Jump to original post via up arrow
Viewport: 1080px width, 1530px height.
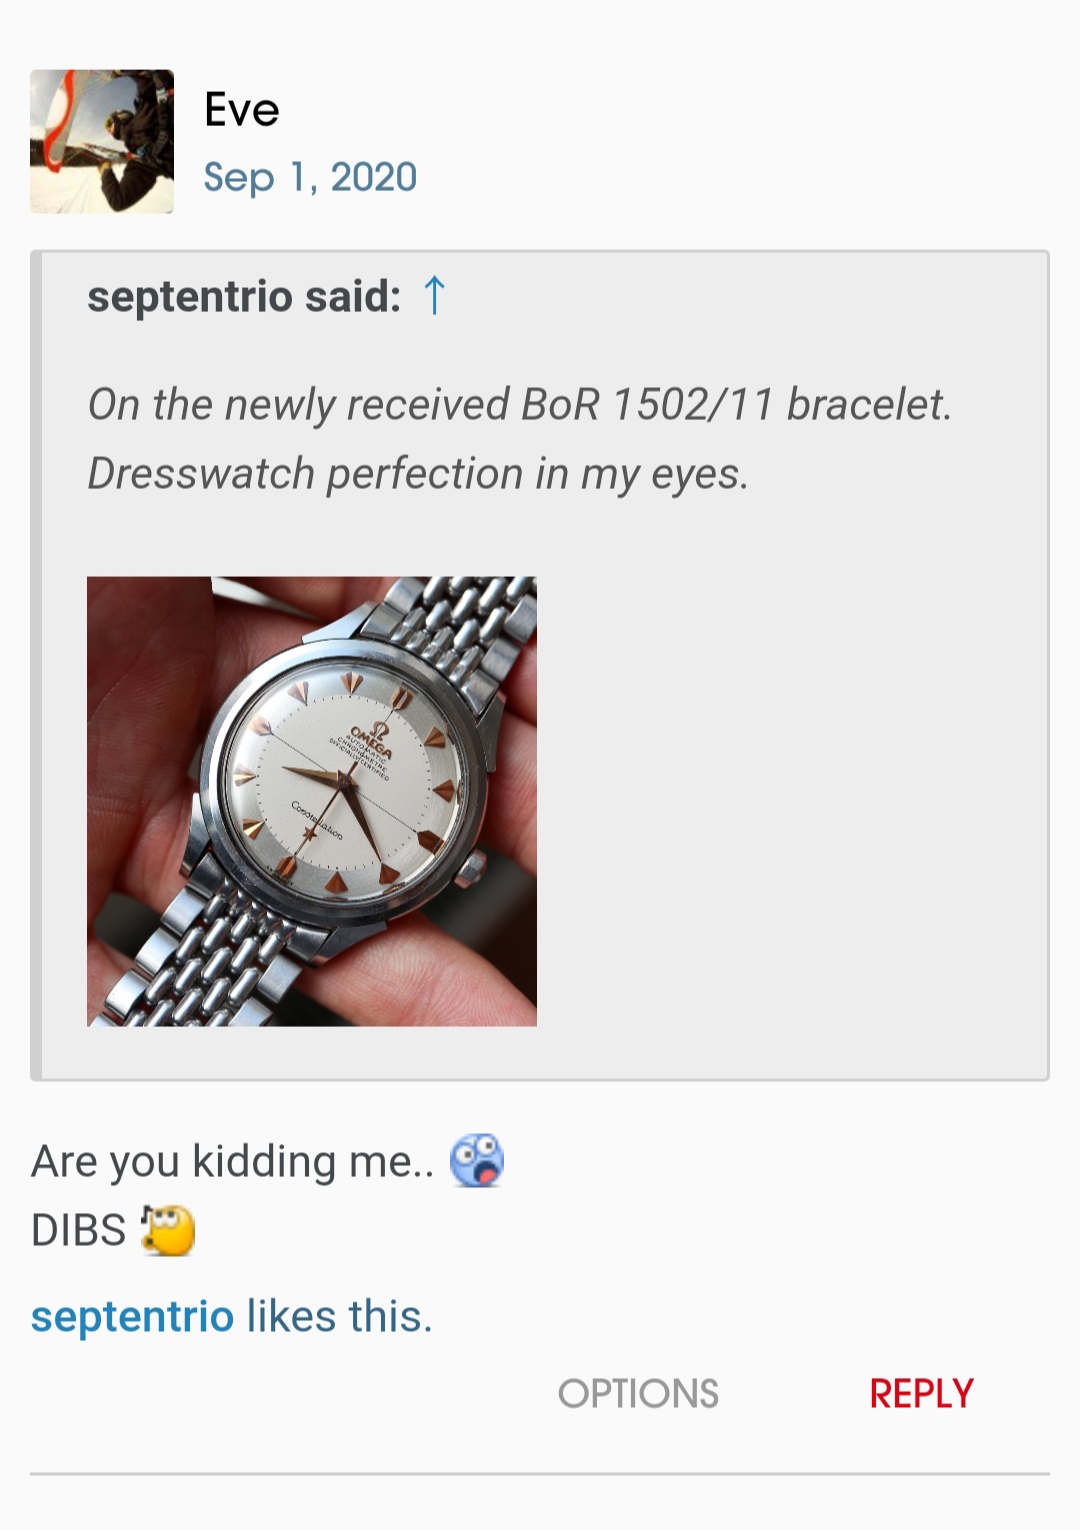tap(434, 296)
